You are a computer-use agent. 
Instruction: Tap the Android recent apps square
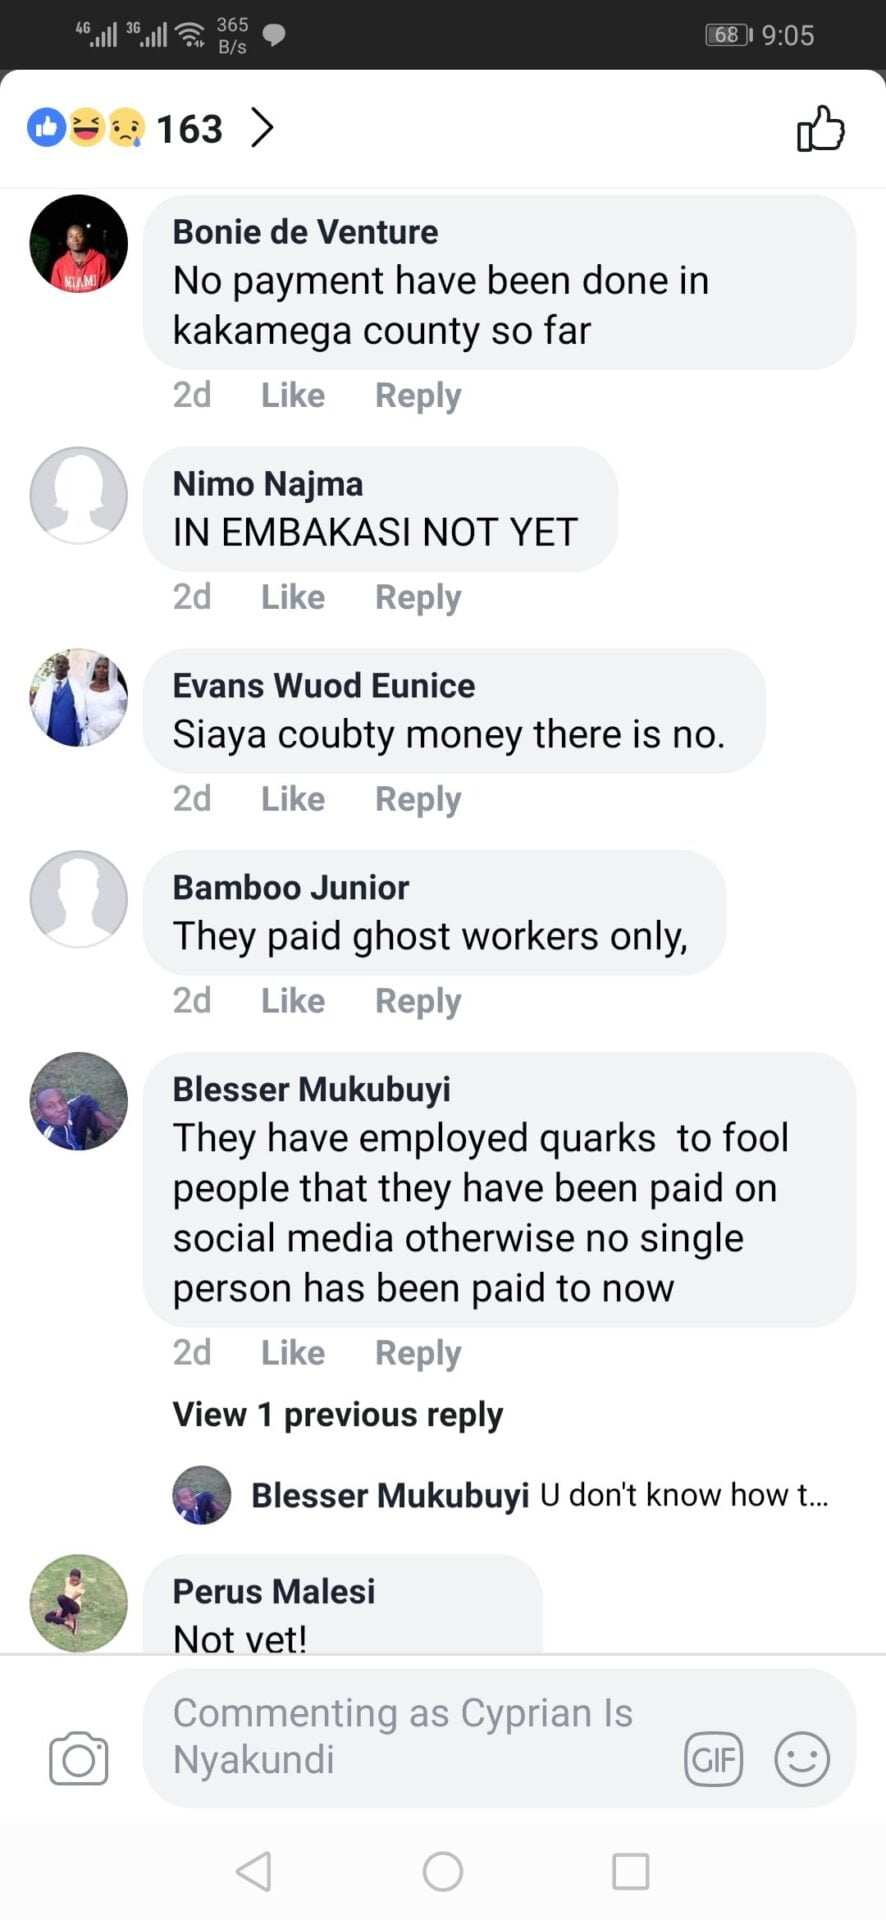(x=631, y=1871)
